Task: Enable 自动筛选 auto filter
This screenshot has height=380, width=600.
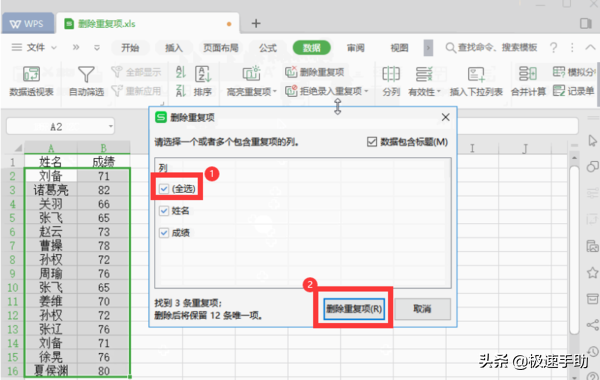Action: [x=86, y=80]
